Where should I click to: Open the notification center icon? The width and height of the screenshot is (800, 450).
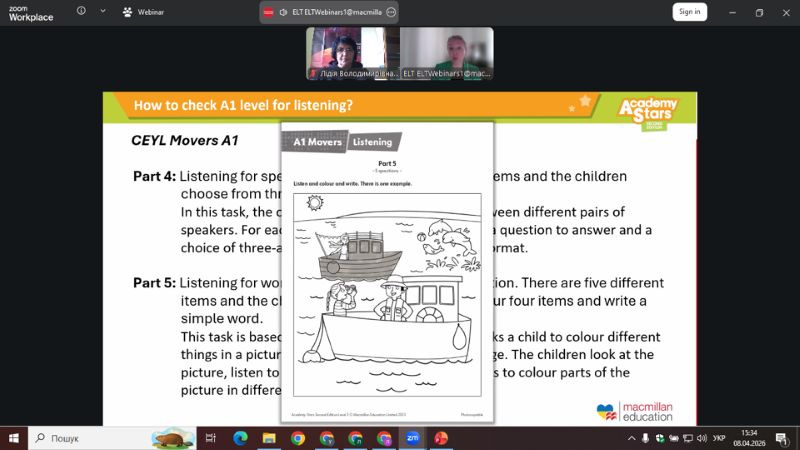(x=782, y=438)
